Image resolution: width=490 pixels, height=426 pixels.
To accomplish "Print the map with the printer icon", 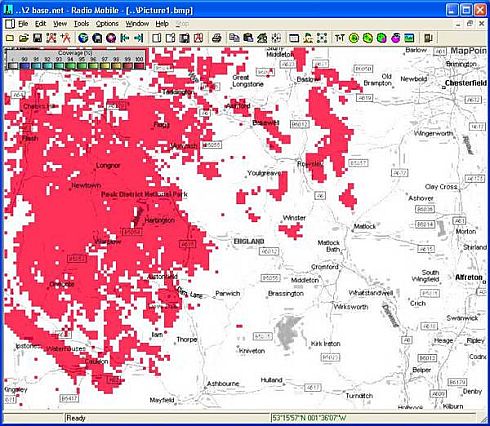I will point(217,38).
